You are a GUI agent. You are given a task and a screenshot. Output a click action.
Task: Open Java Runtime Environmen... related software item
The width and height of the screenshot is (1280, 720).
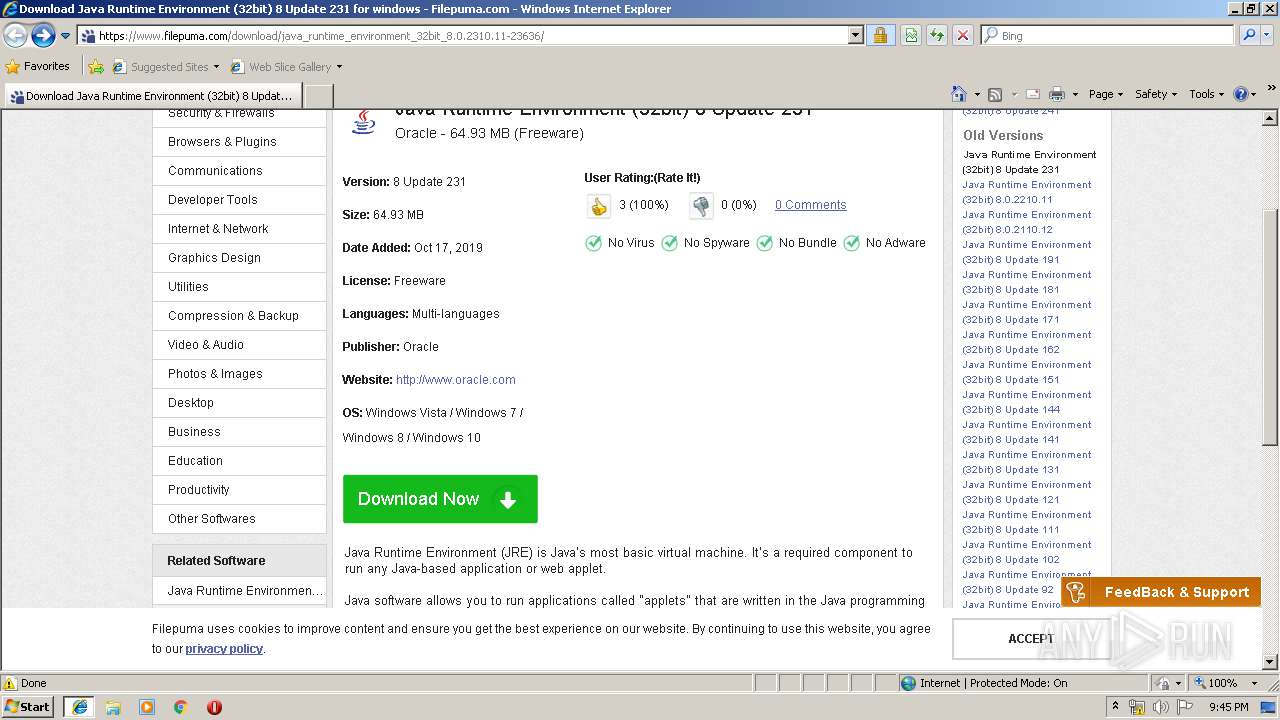[245, 591]
